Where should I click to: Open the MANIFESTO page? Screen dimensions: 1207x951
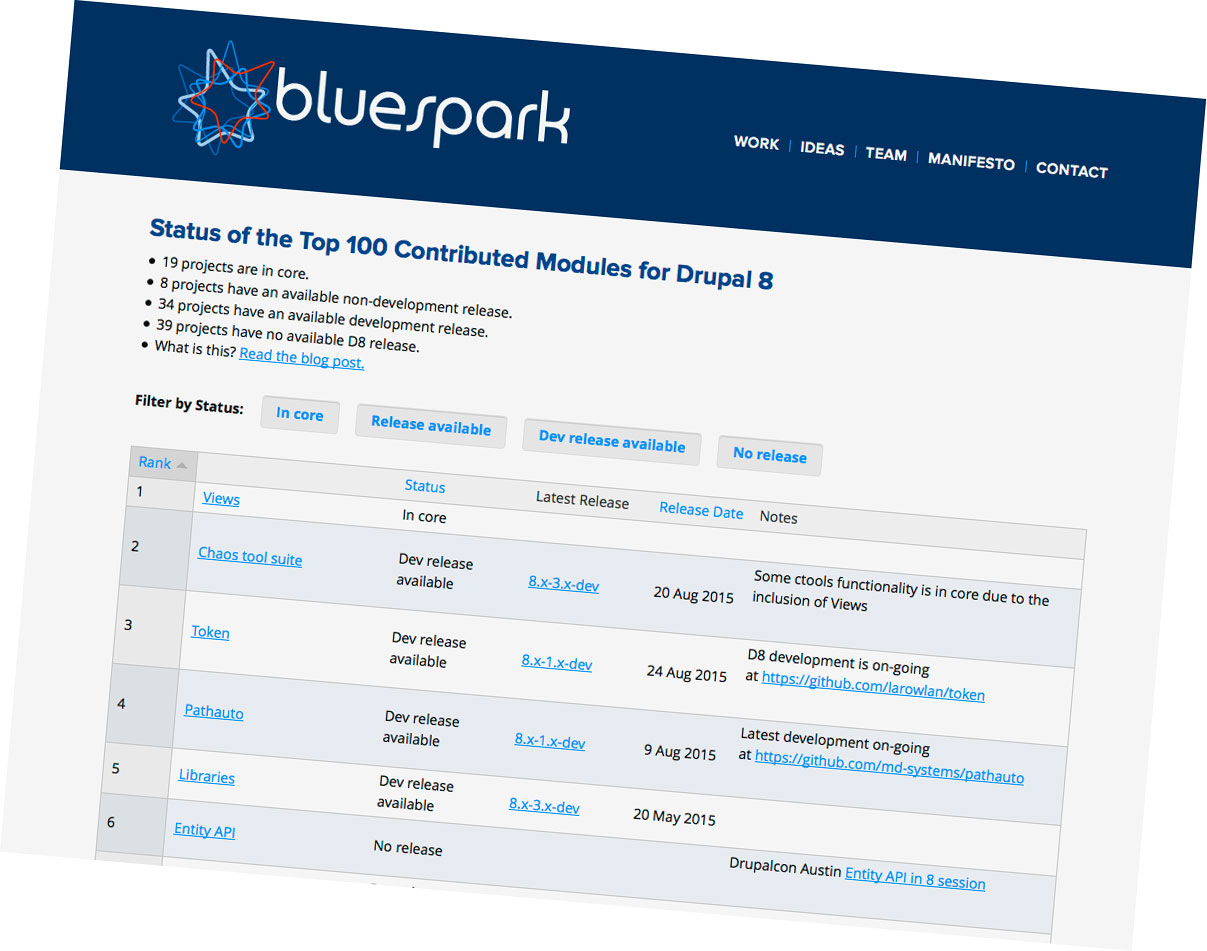971,162
